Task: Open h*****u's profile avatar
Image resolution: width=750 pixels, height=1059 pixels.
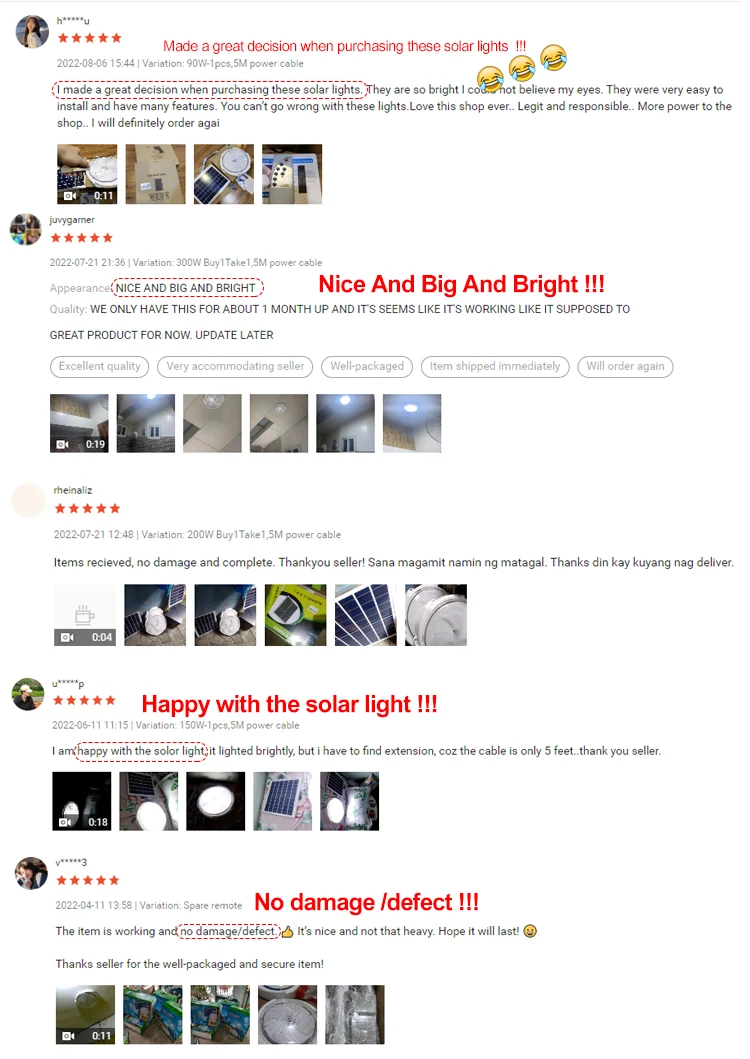Action: [x=32, y=32]
